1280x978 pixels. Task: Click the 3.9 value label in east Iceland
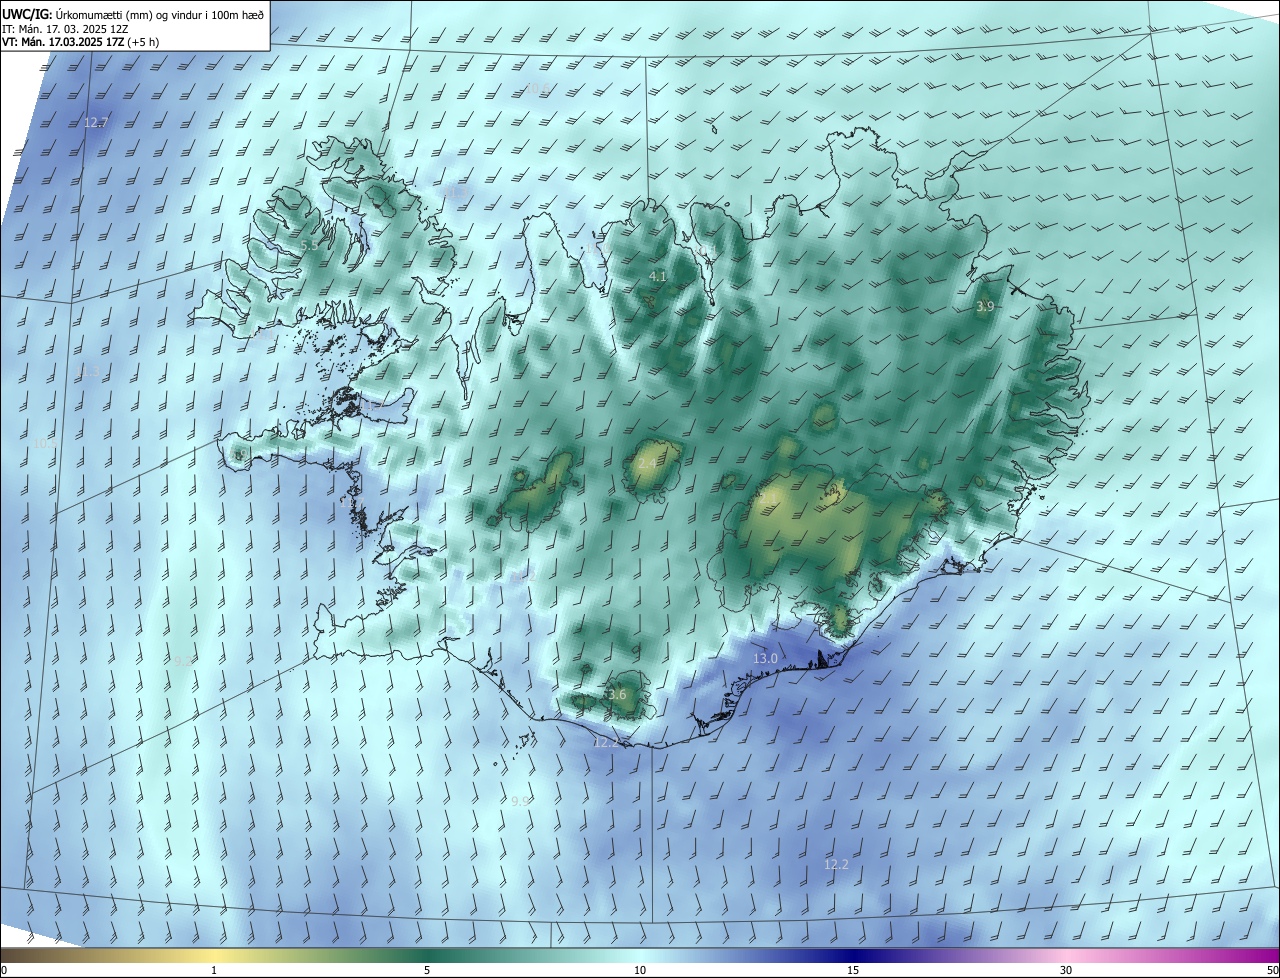pyautogui.click(x=985, y=307)
